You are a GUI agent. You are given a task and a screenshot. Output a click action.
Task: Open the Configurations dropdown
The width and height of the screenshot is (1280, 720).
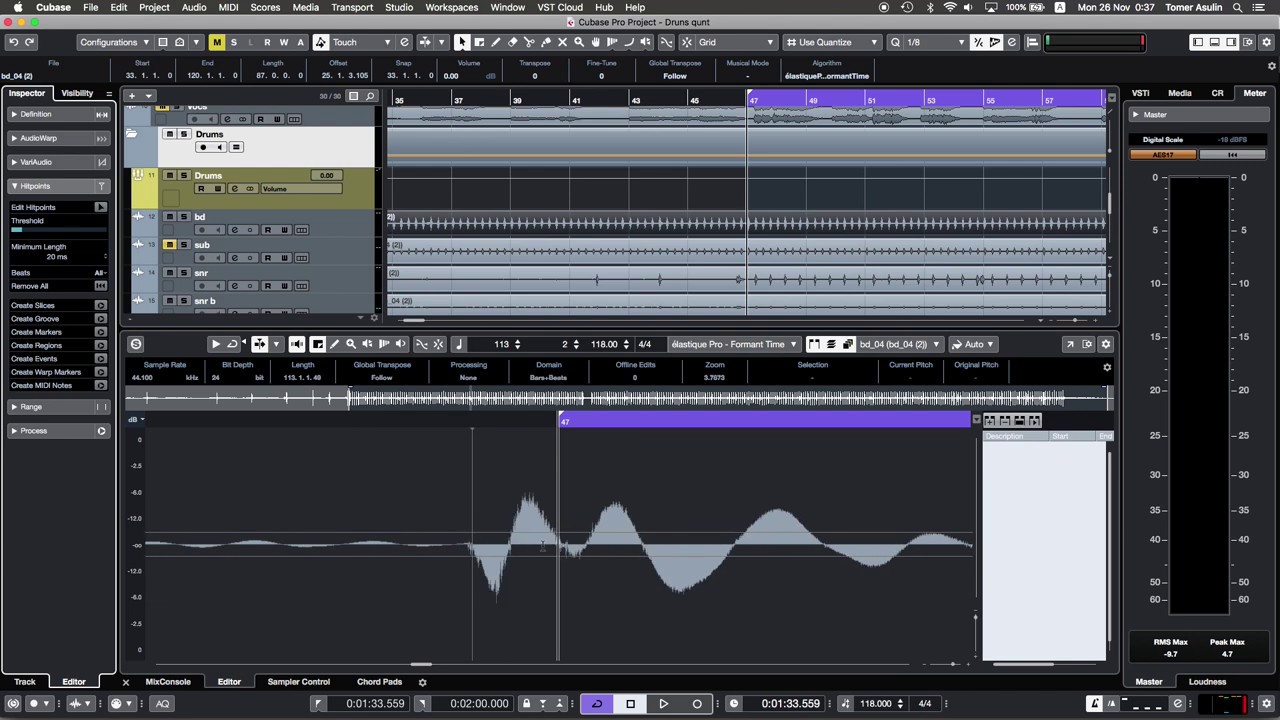[114, 42]
